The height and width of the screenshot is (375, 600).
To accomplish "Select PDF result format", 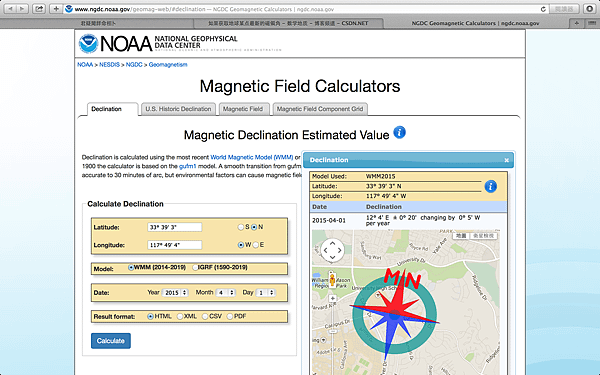I will coord(230,316).
